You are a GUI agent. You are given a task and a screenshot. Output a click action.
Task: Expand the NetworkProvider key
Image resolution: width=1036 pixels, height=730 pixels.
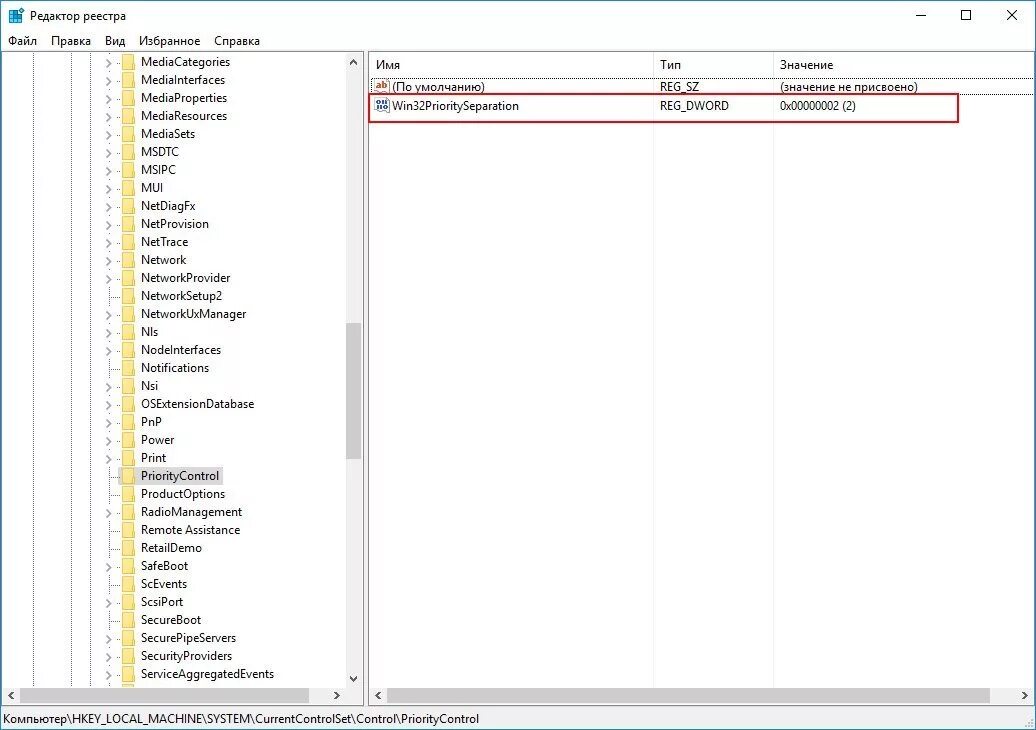109,279
